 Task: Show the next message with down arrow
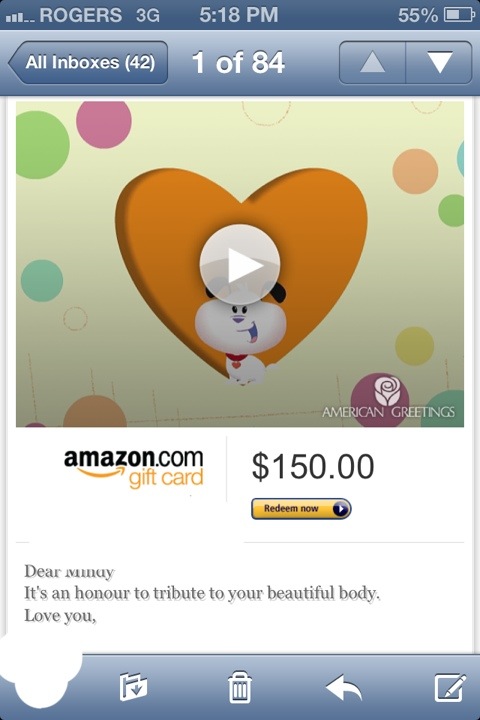(439, 62)
